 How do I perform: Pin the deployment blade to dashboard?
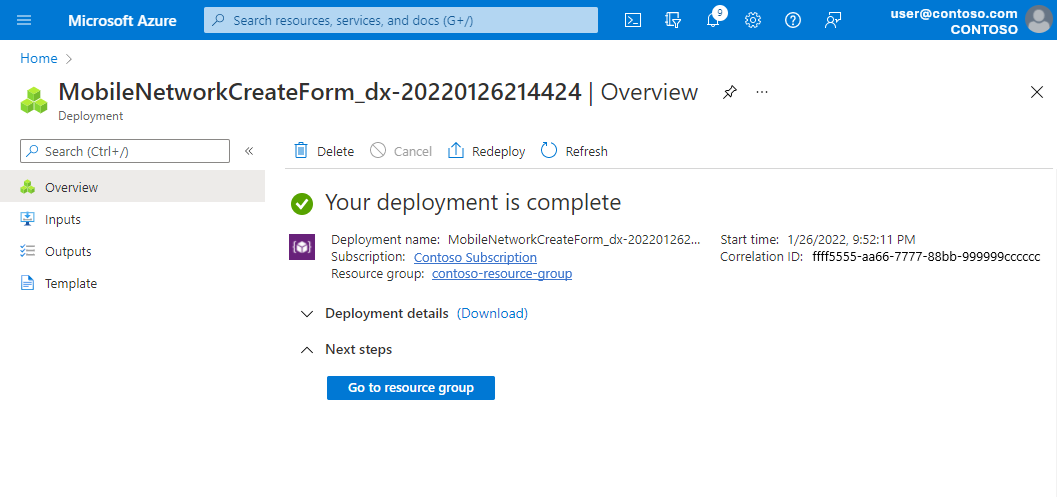(x=729, y=92)
